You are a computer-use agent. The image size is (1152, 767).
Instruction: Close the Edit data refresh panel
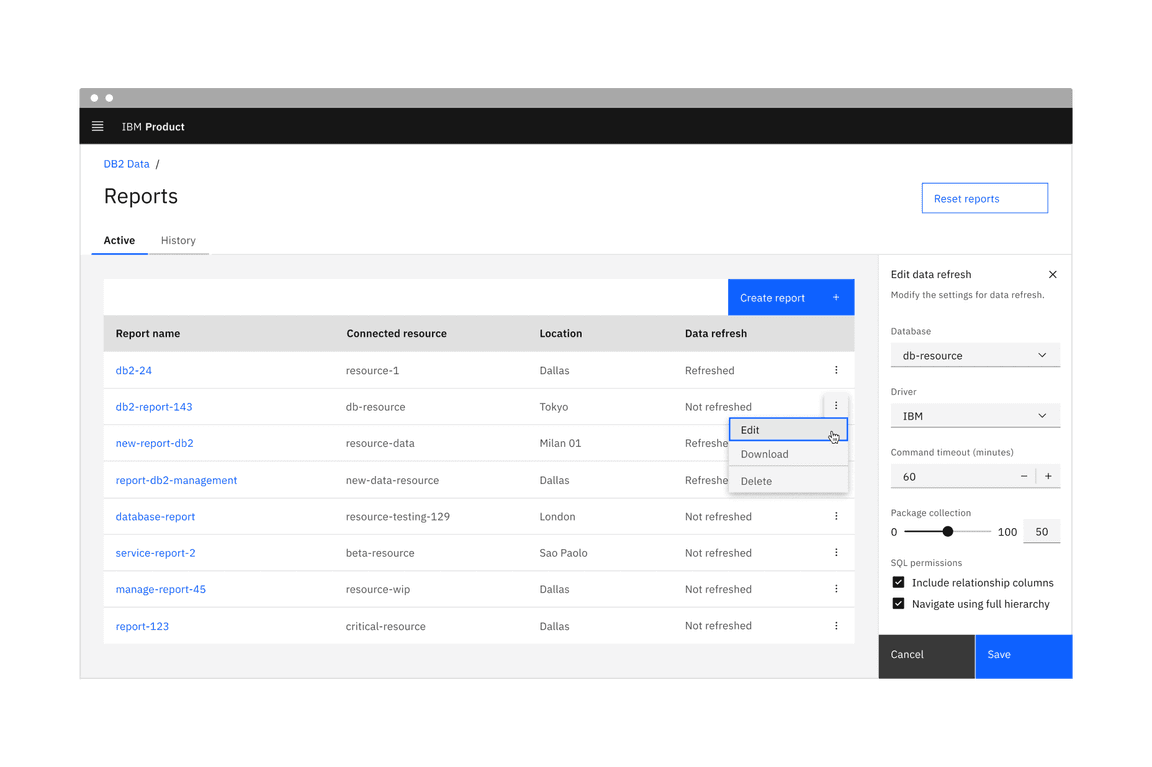(1052, 274)
